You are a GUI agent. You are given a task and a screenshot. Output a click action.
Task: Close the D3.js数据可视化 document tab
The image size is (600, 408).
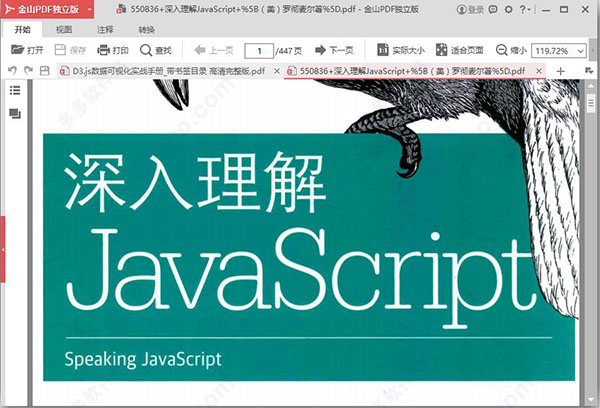(x=277, y=71)
